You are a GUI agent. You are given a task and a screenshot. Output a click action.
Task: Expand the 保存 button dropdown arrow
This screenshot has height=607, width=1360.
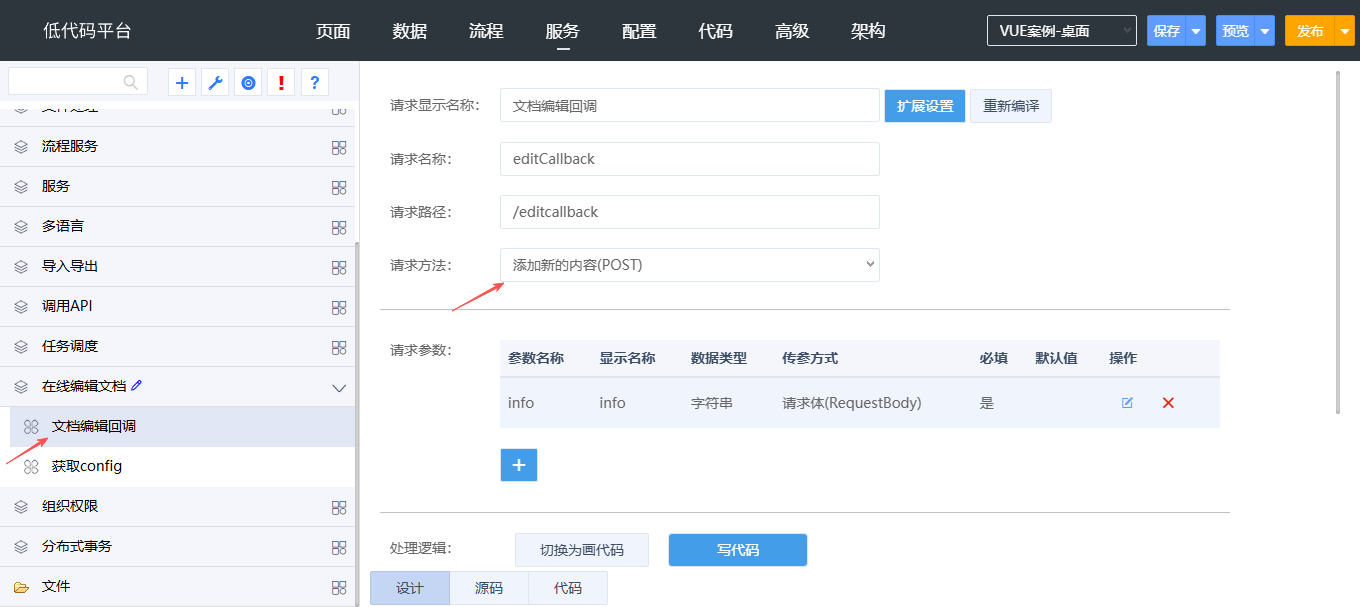pyautogui.click(x=1196, y=31)
